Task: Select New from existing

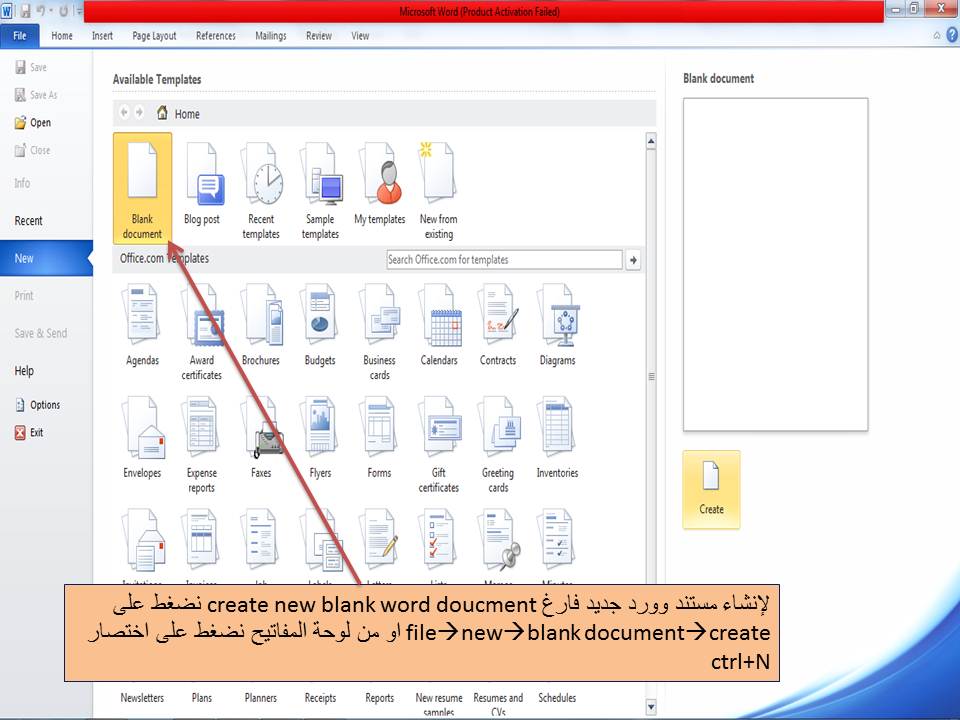Action: pyautogui.click(x=438, y=190)
